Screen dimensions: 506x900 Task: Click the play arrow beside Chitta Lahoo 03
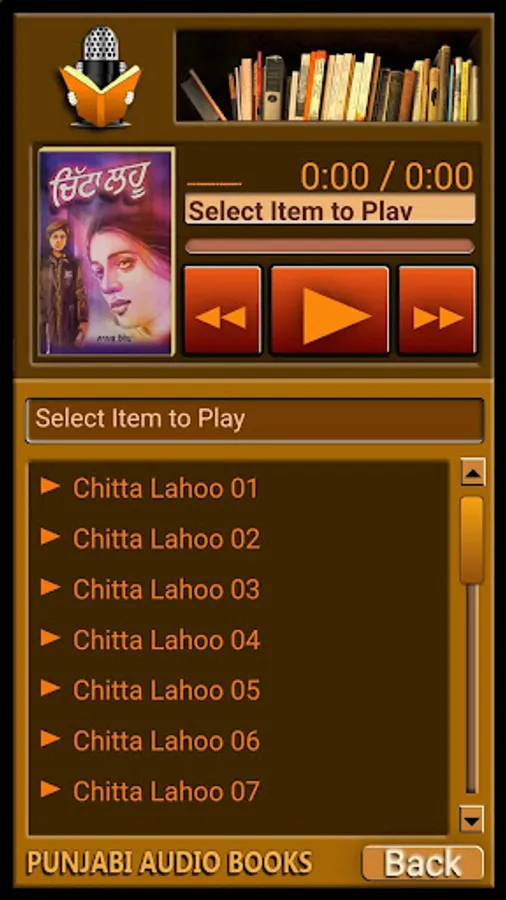pyautogui.click(x=50, y=588)
